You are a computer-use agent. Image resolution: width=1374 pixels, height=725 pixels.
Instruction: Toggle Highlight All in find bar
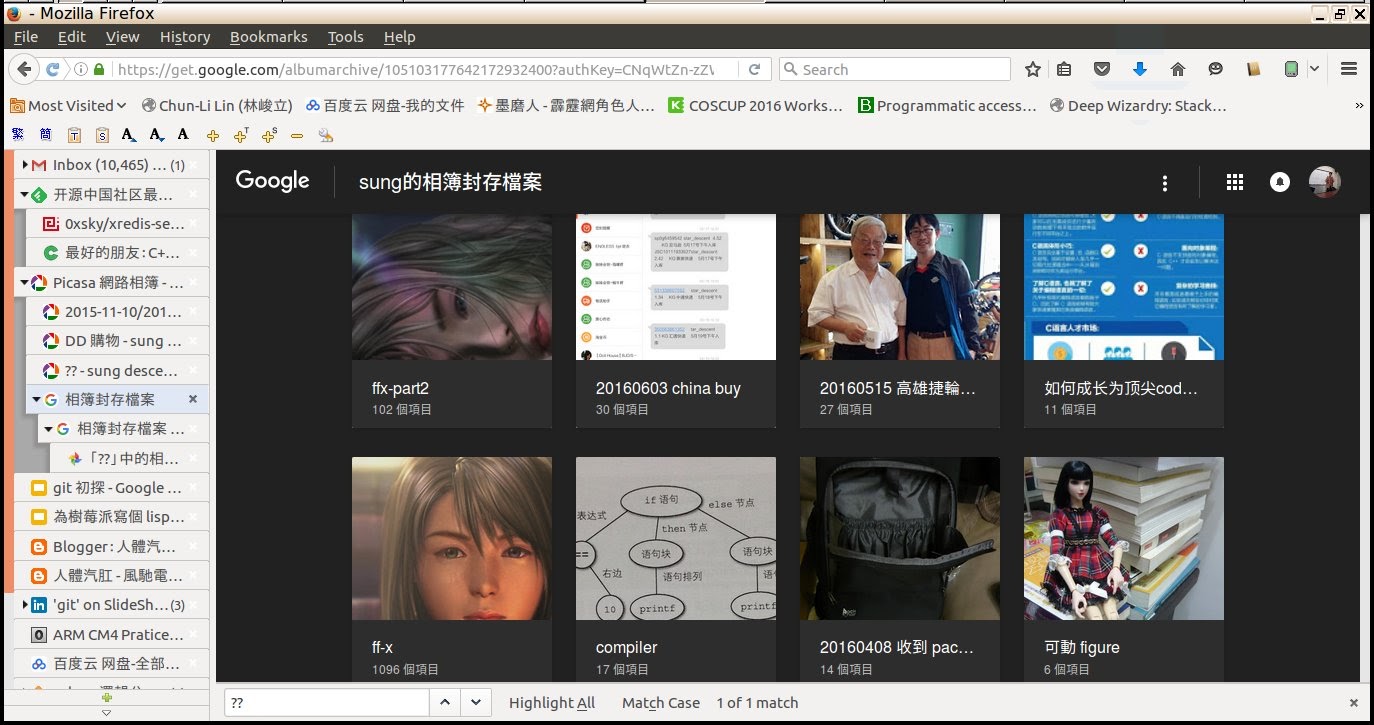point(552,703)
